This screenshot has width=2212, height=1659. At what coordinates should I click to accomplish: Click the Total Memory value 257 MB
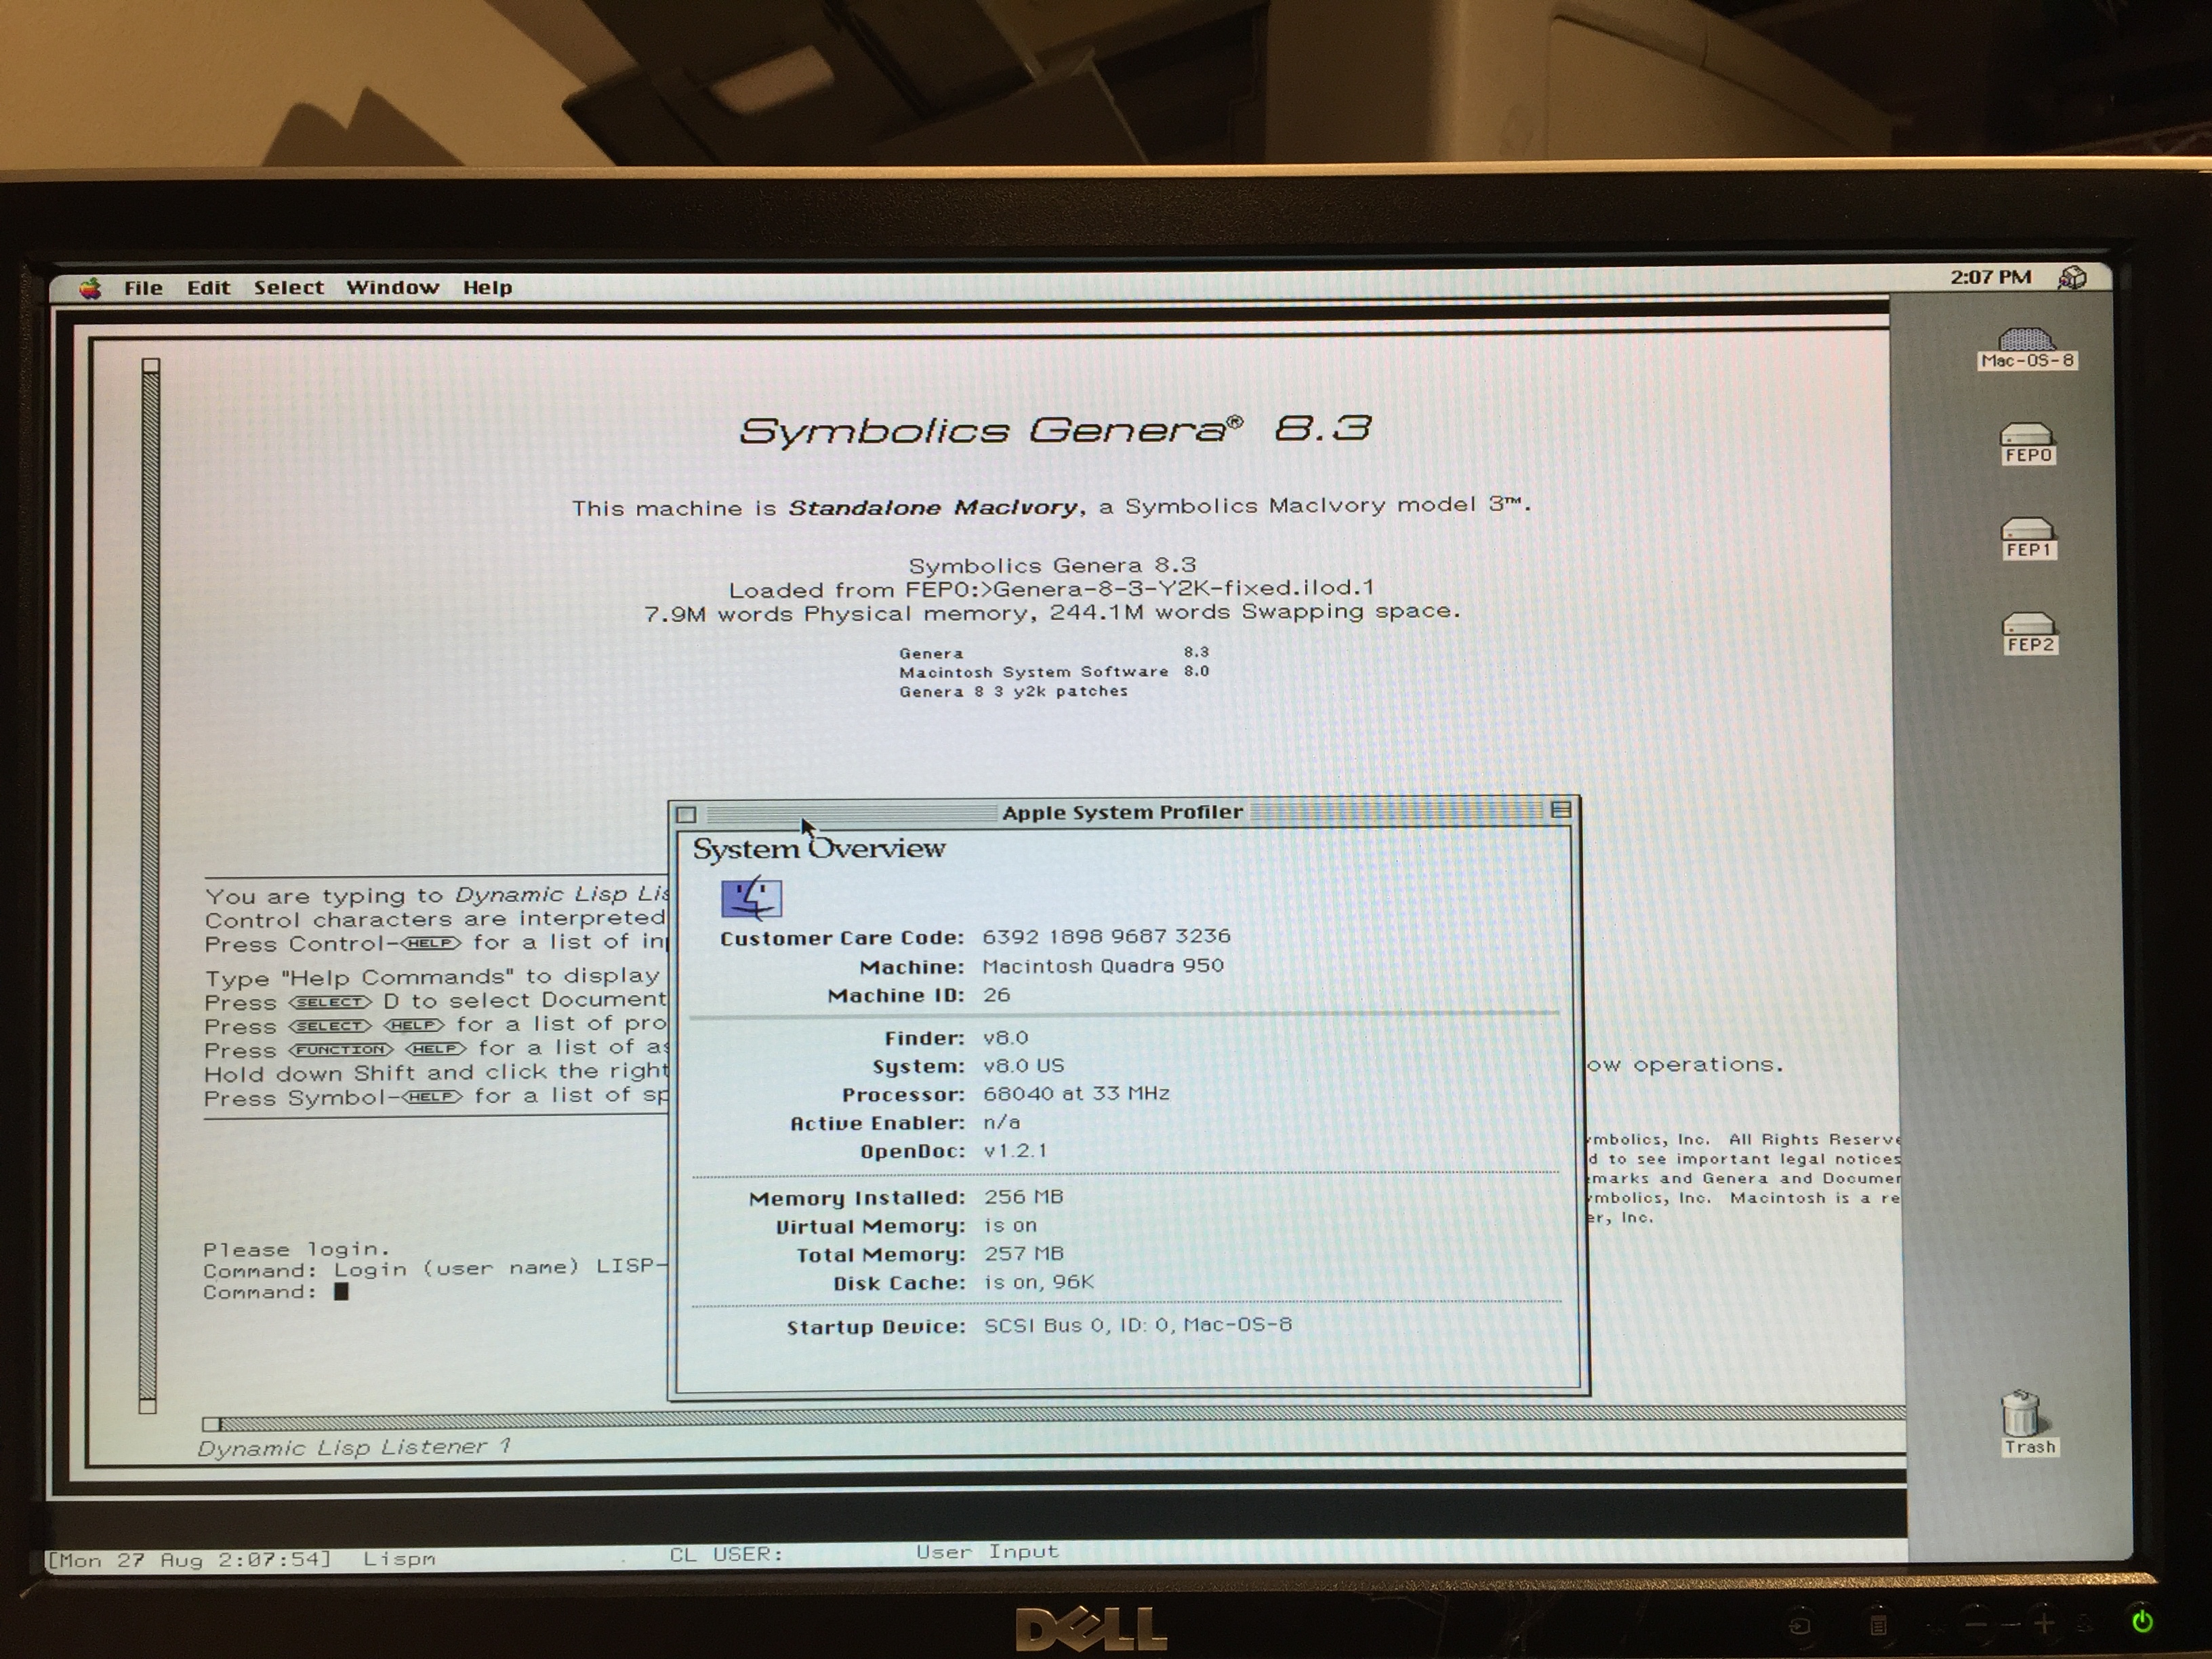[1024, 1254]
